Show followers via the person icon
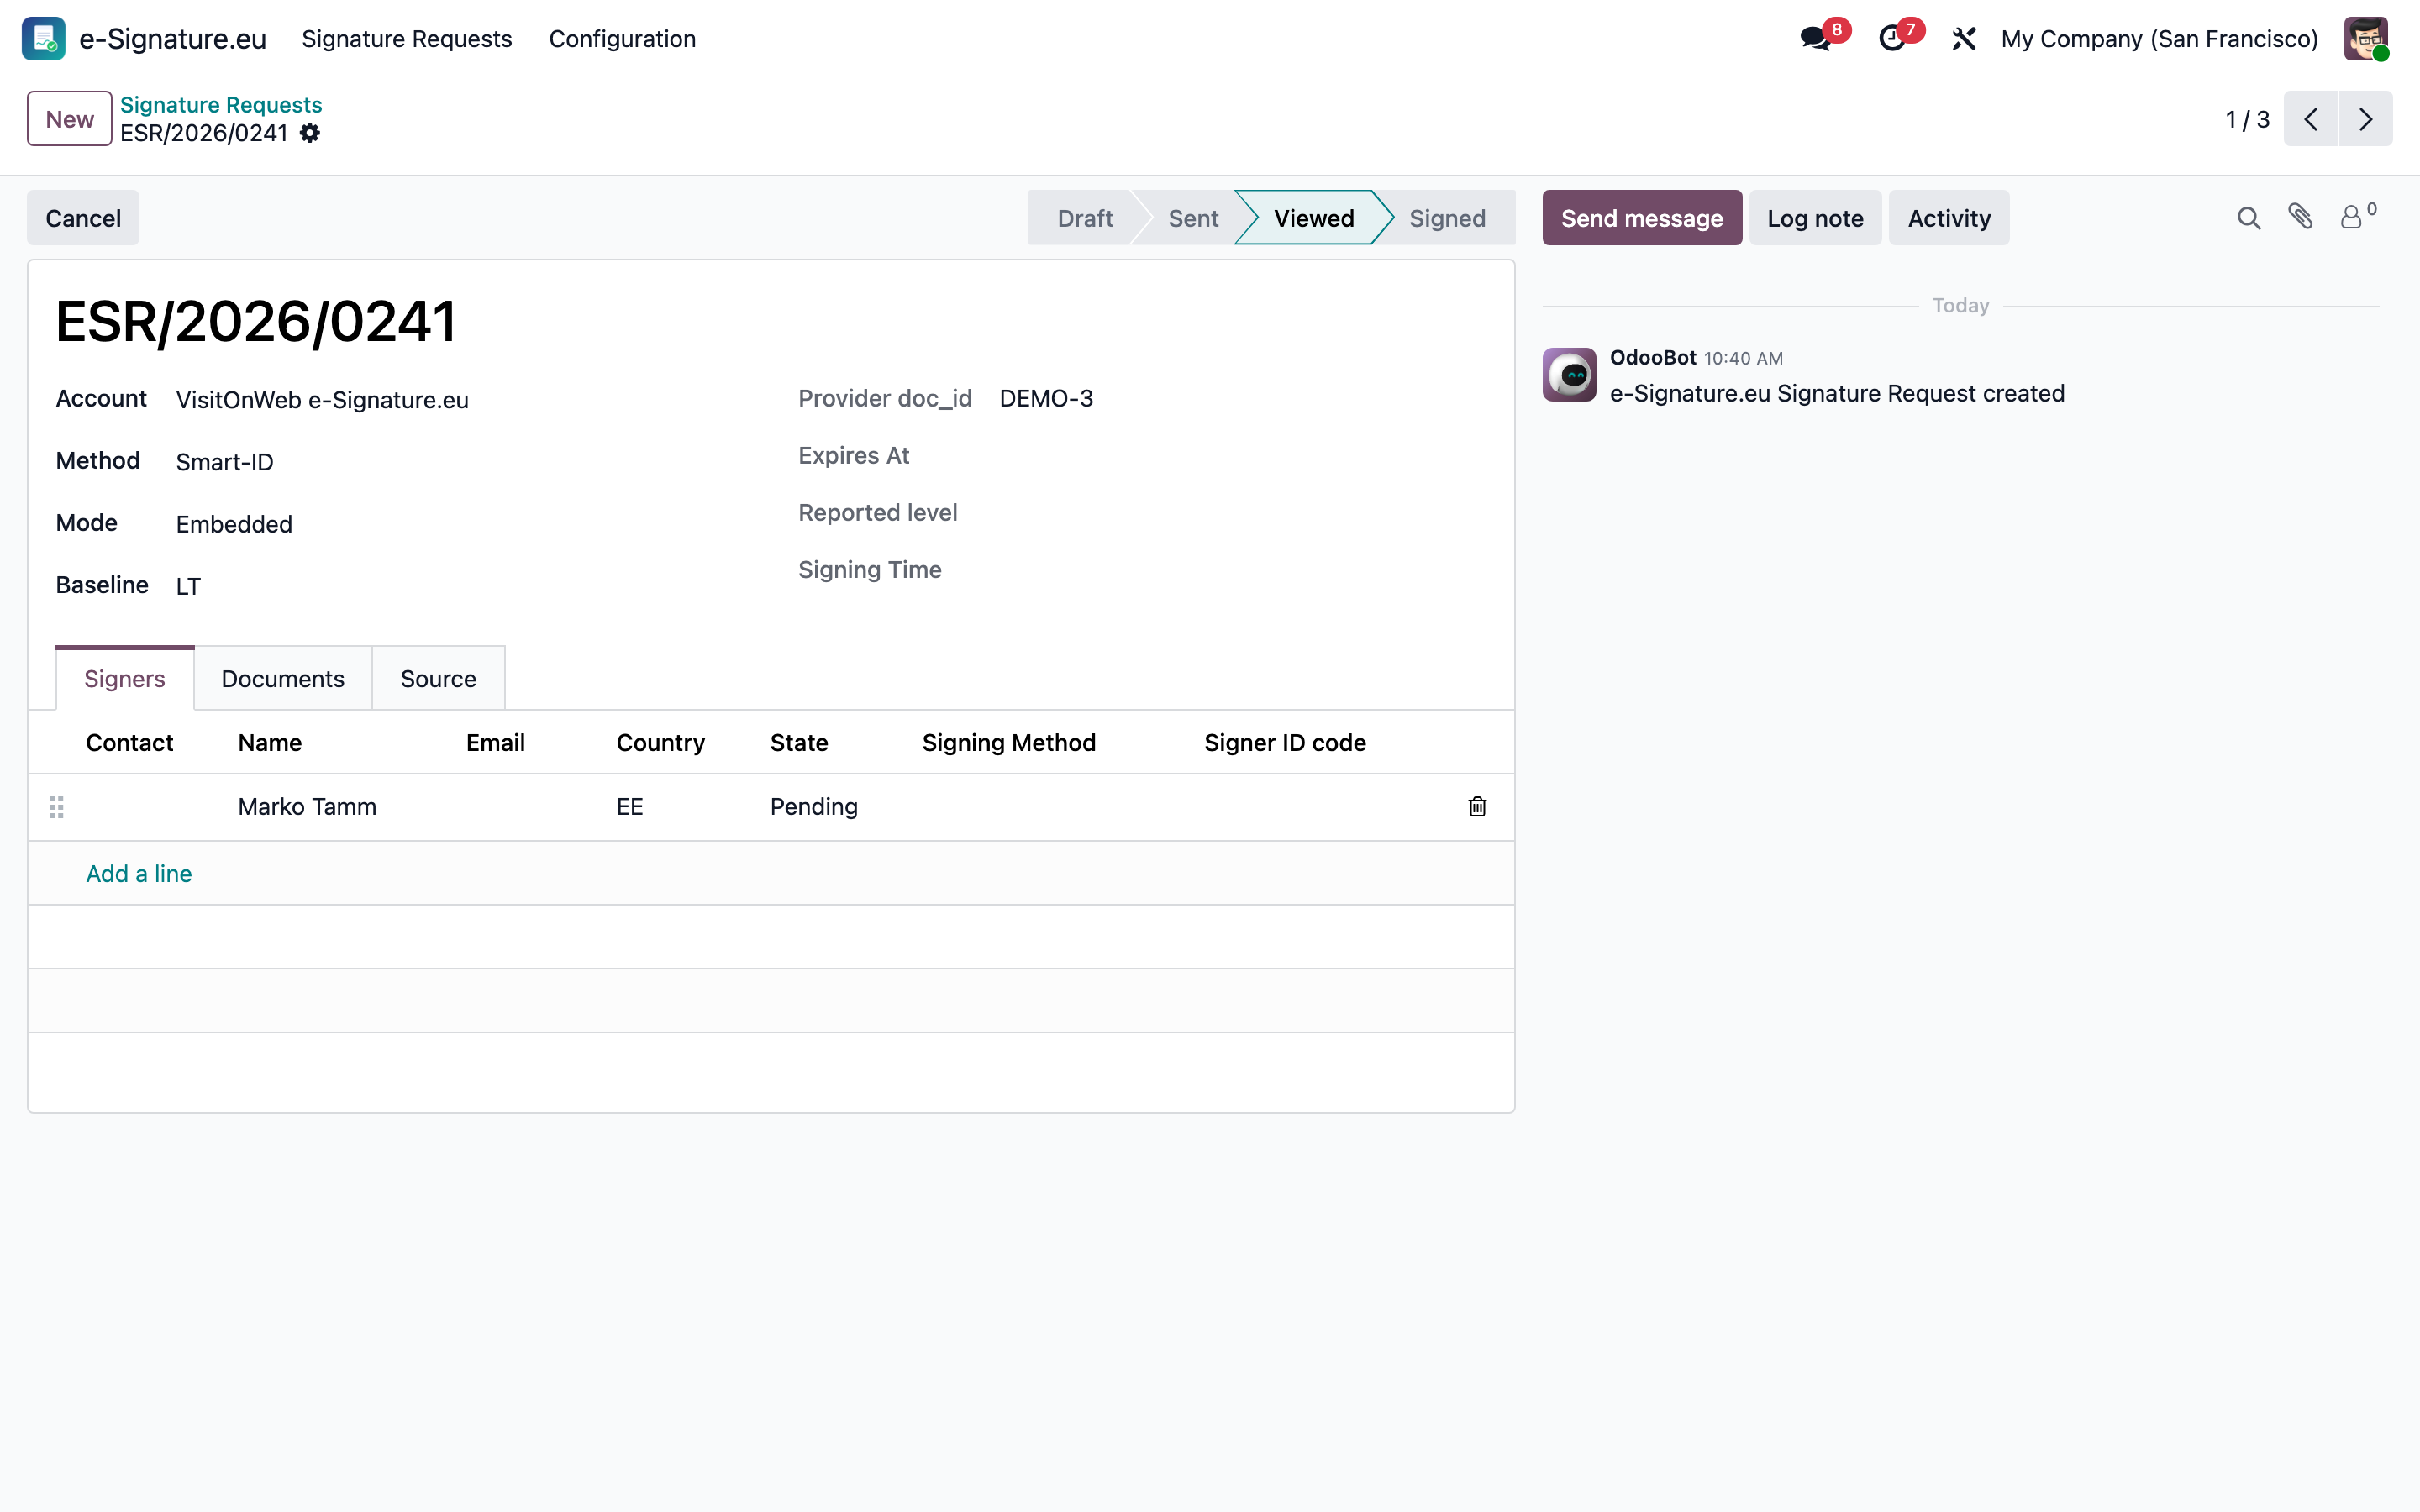This screenshot has height=1512, width=2420. click(x=2358, y=216)
